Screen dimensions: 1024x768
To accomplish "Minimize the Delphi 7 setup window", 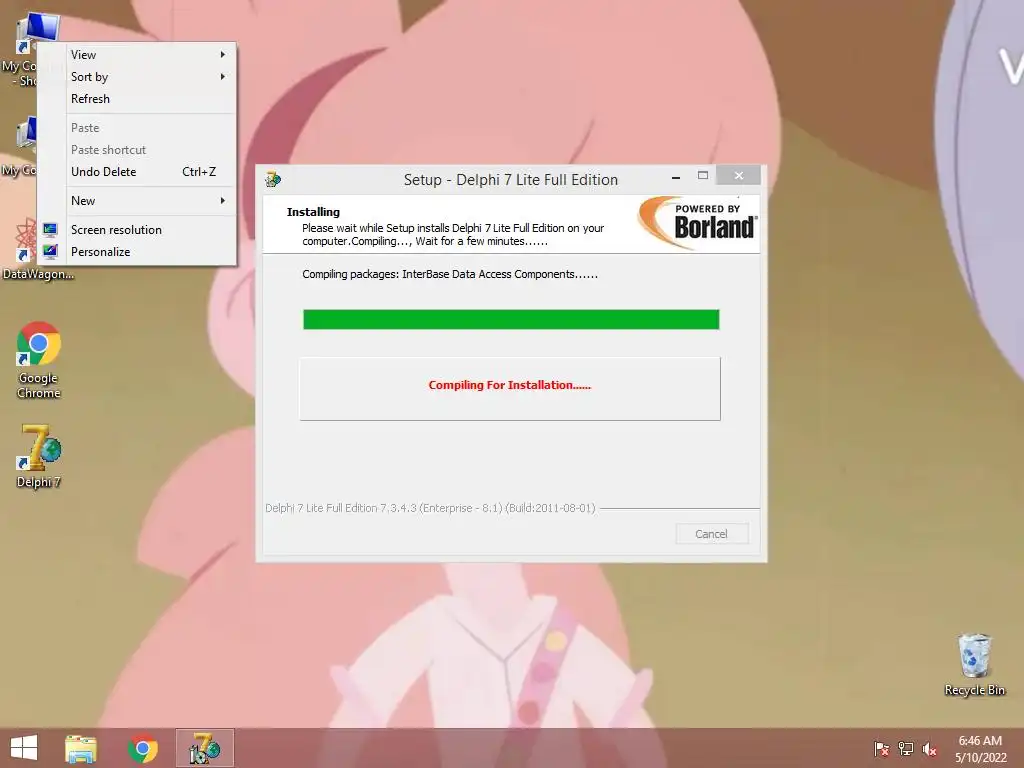I will pos(676,176).
